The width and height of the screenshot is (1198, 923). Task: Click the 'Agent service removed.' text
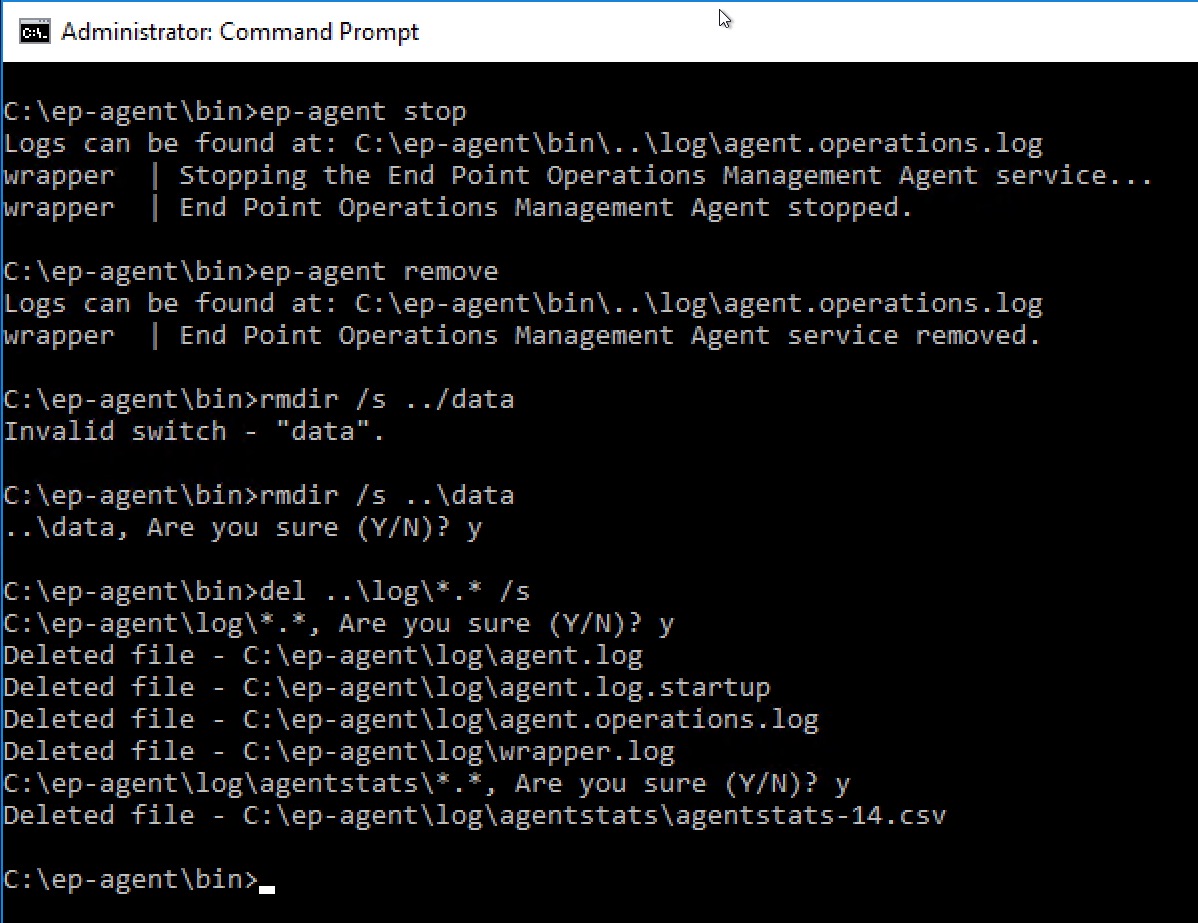(x=865, y=335)
